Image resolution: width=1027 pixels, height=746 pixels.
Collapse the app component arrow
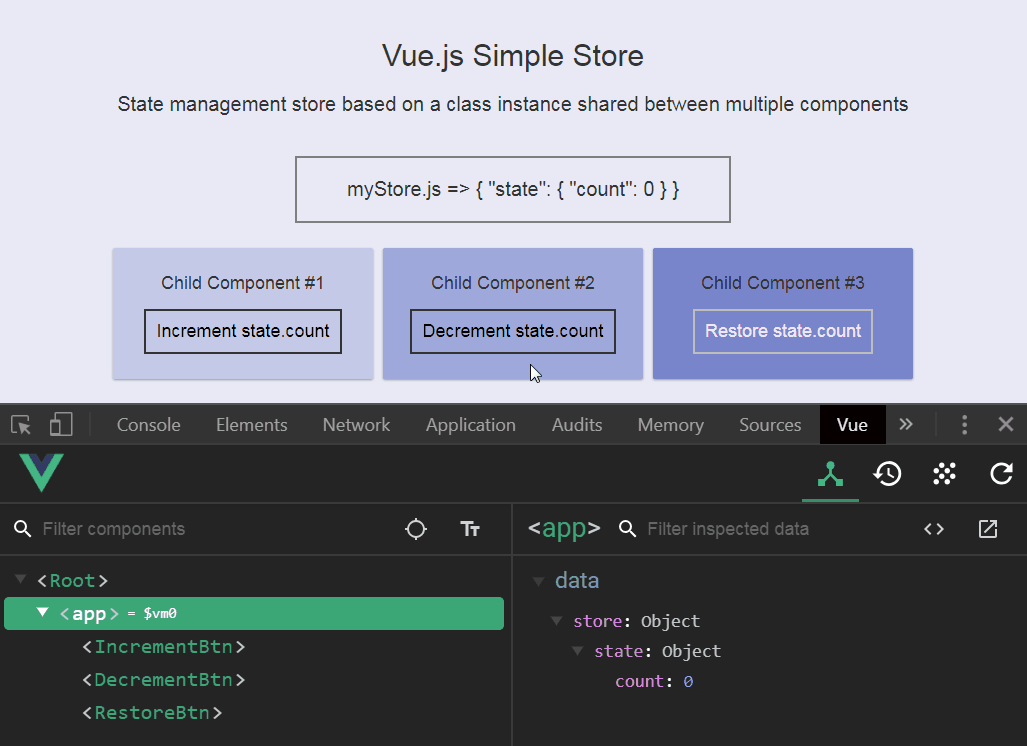click(x=43, y=612)
